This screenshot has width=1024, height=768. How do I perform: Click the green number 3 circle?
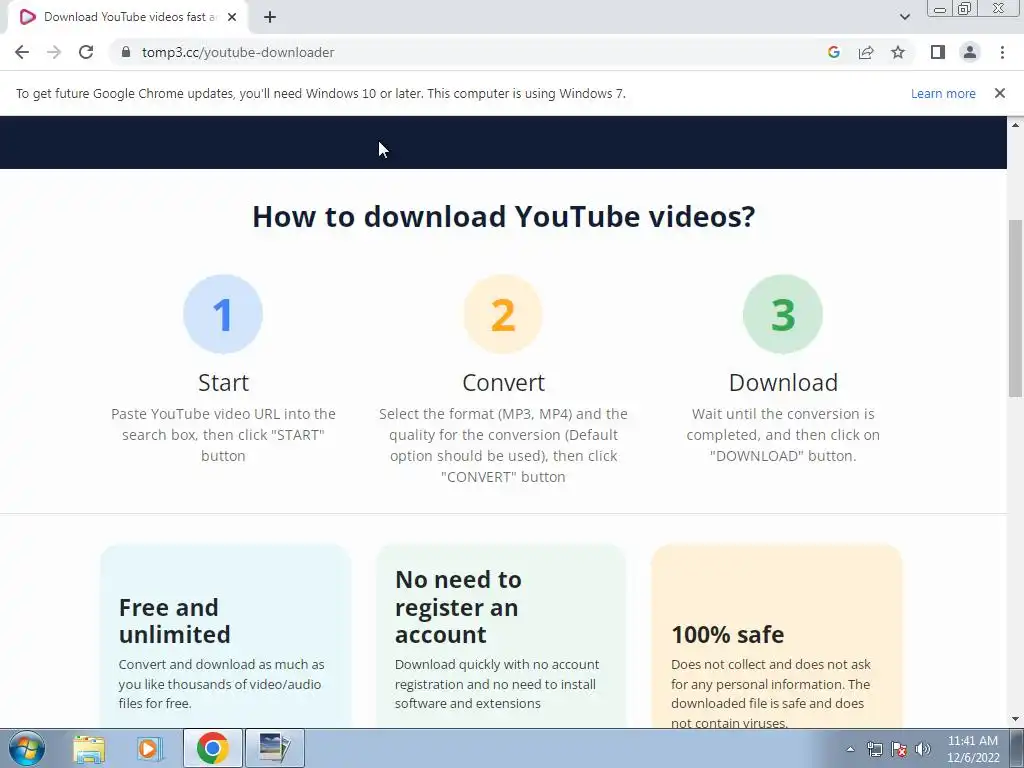click(782, 314)
